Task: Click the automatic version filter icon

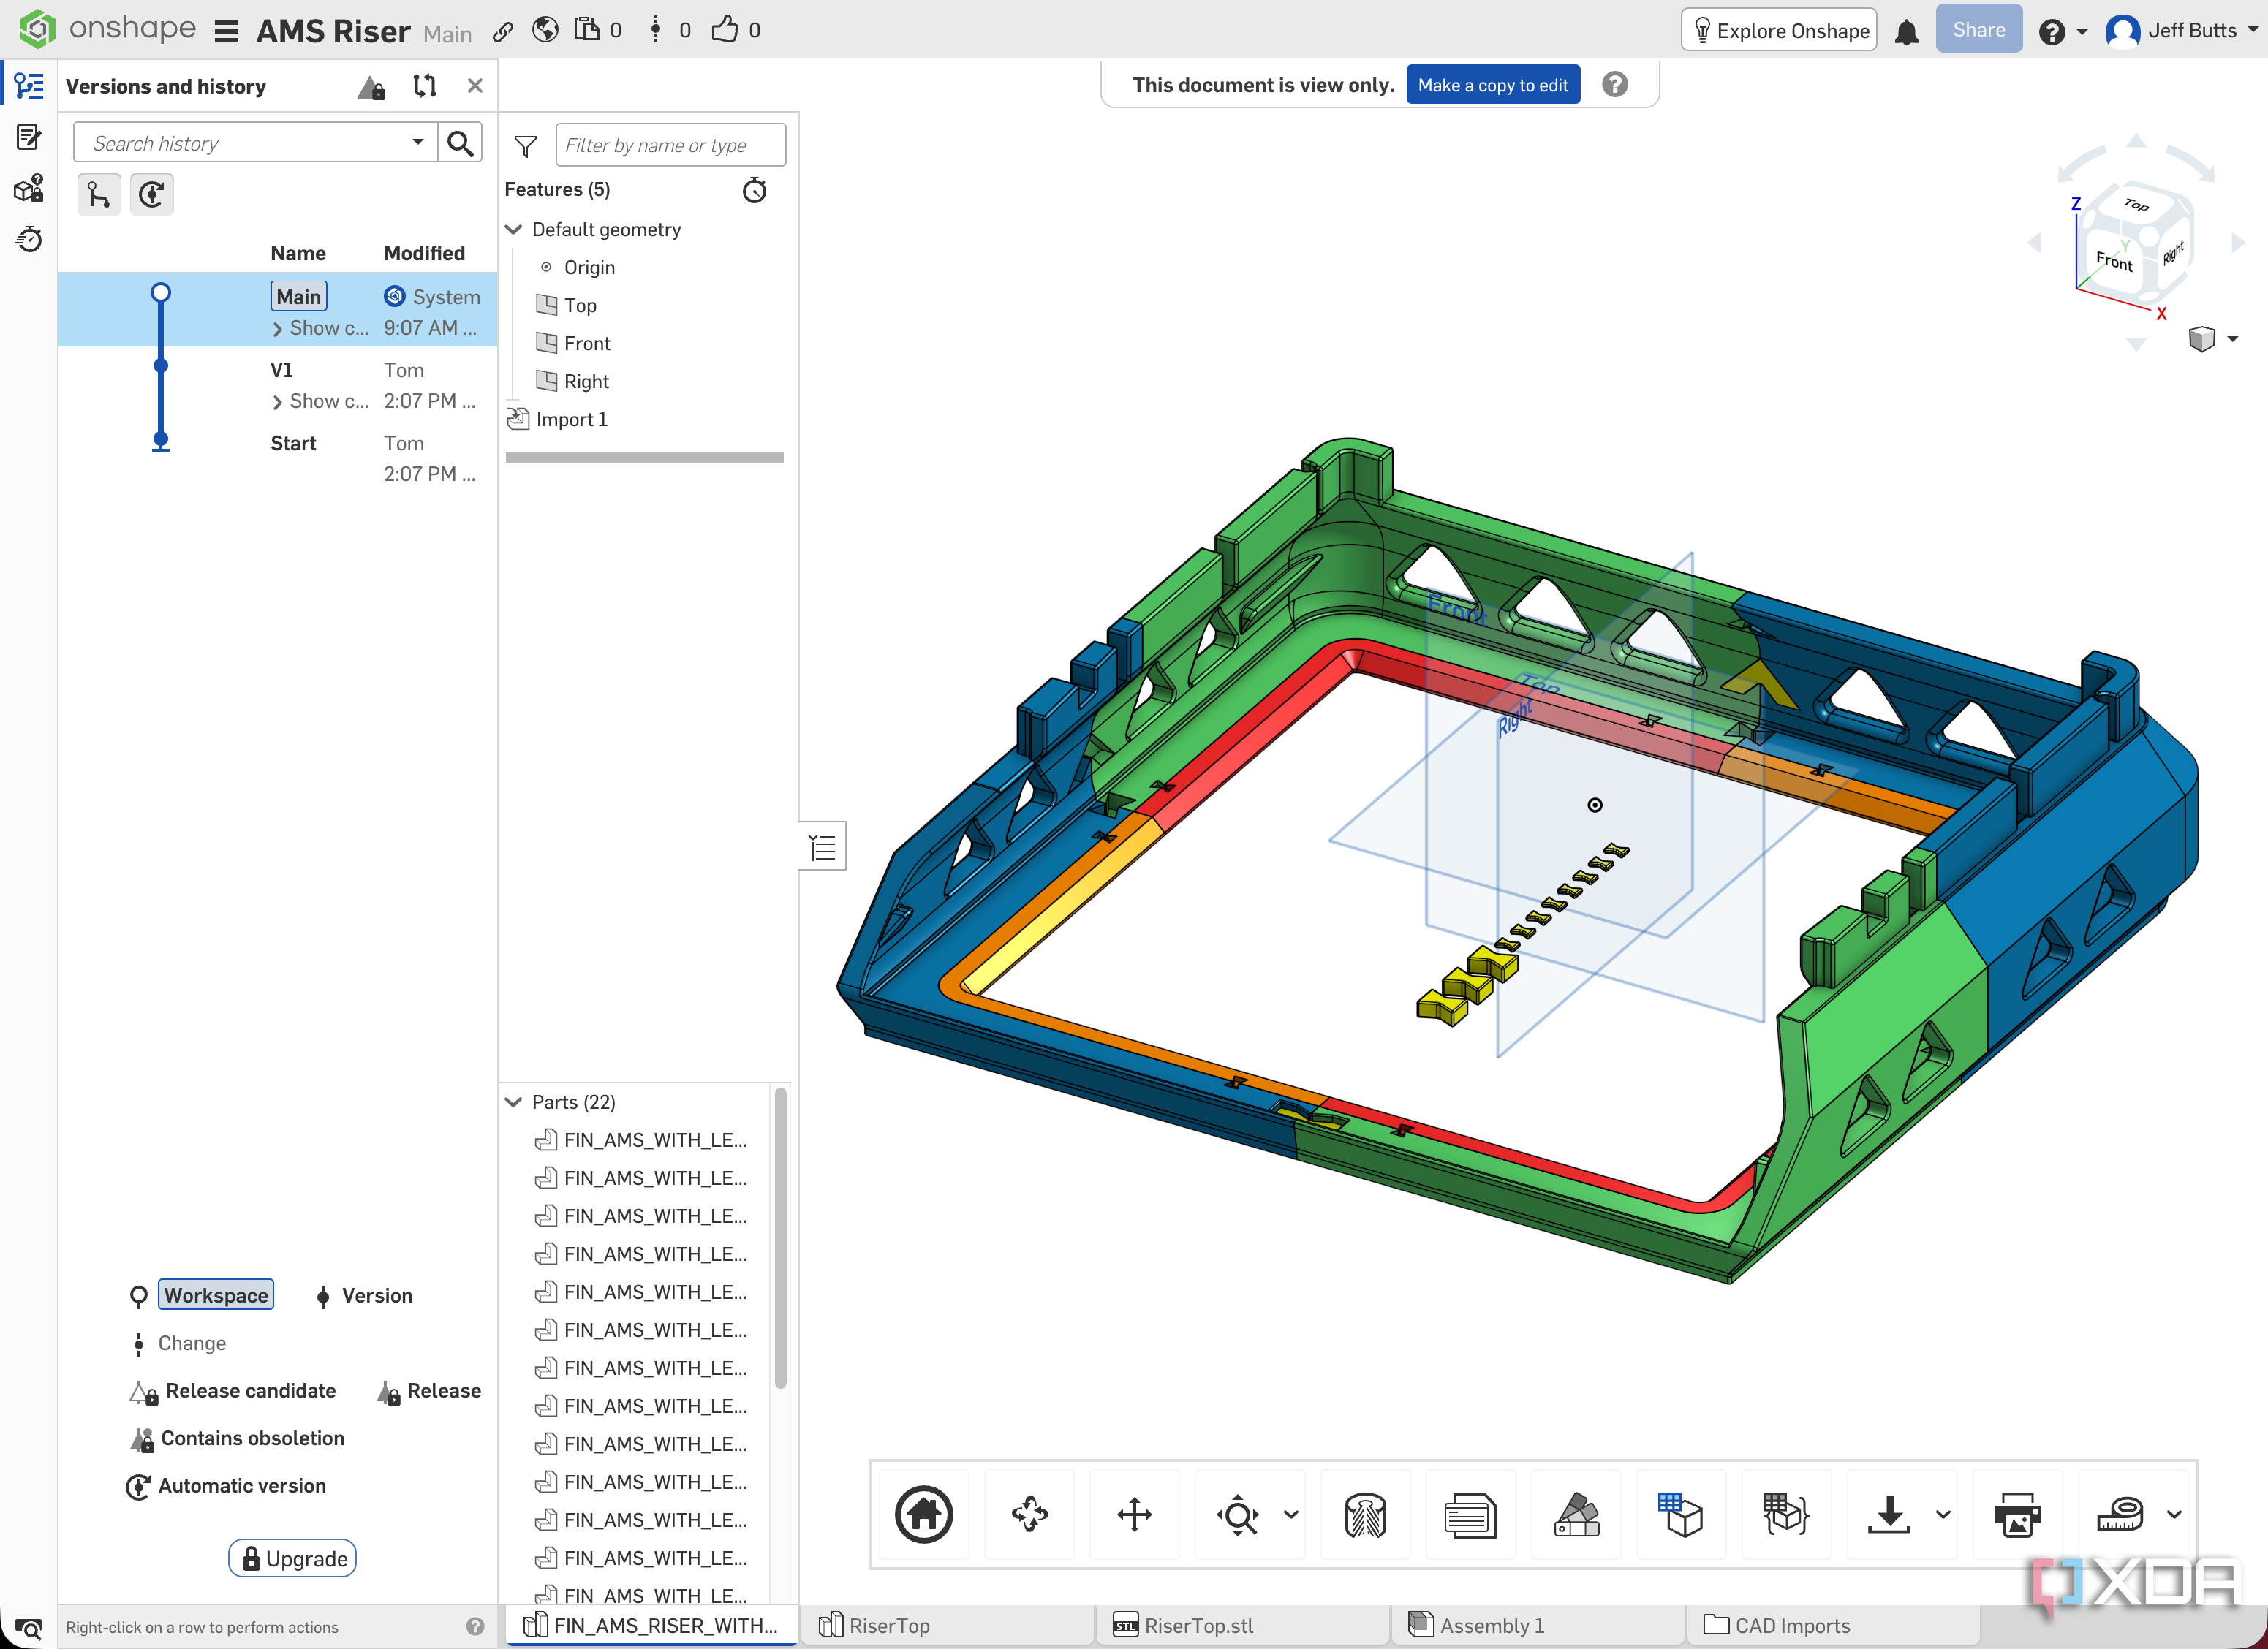Action: 152,194
